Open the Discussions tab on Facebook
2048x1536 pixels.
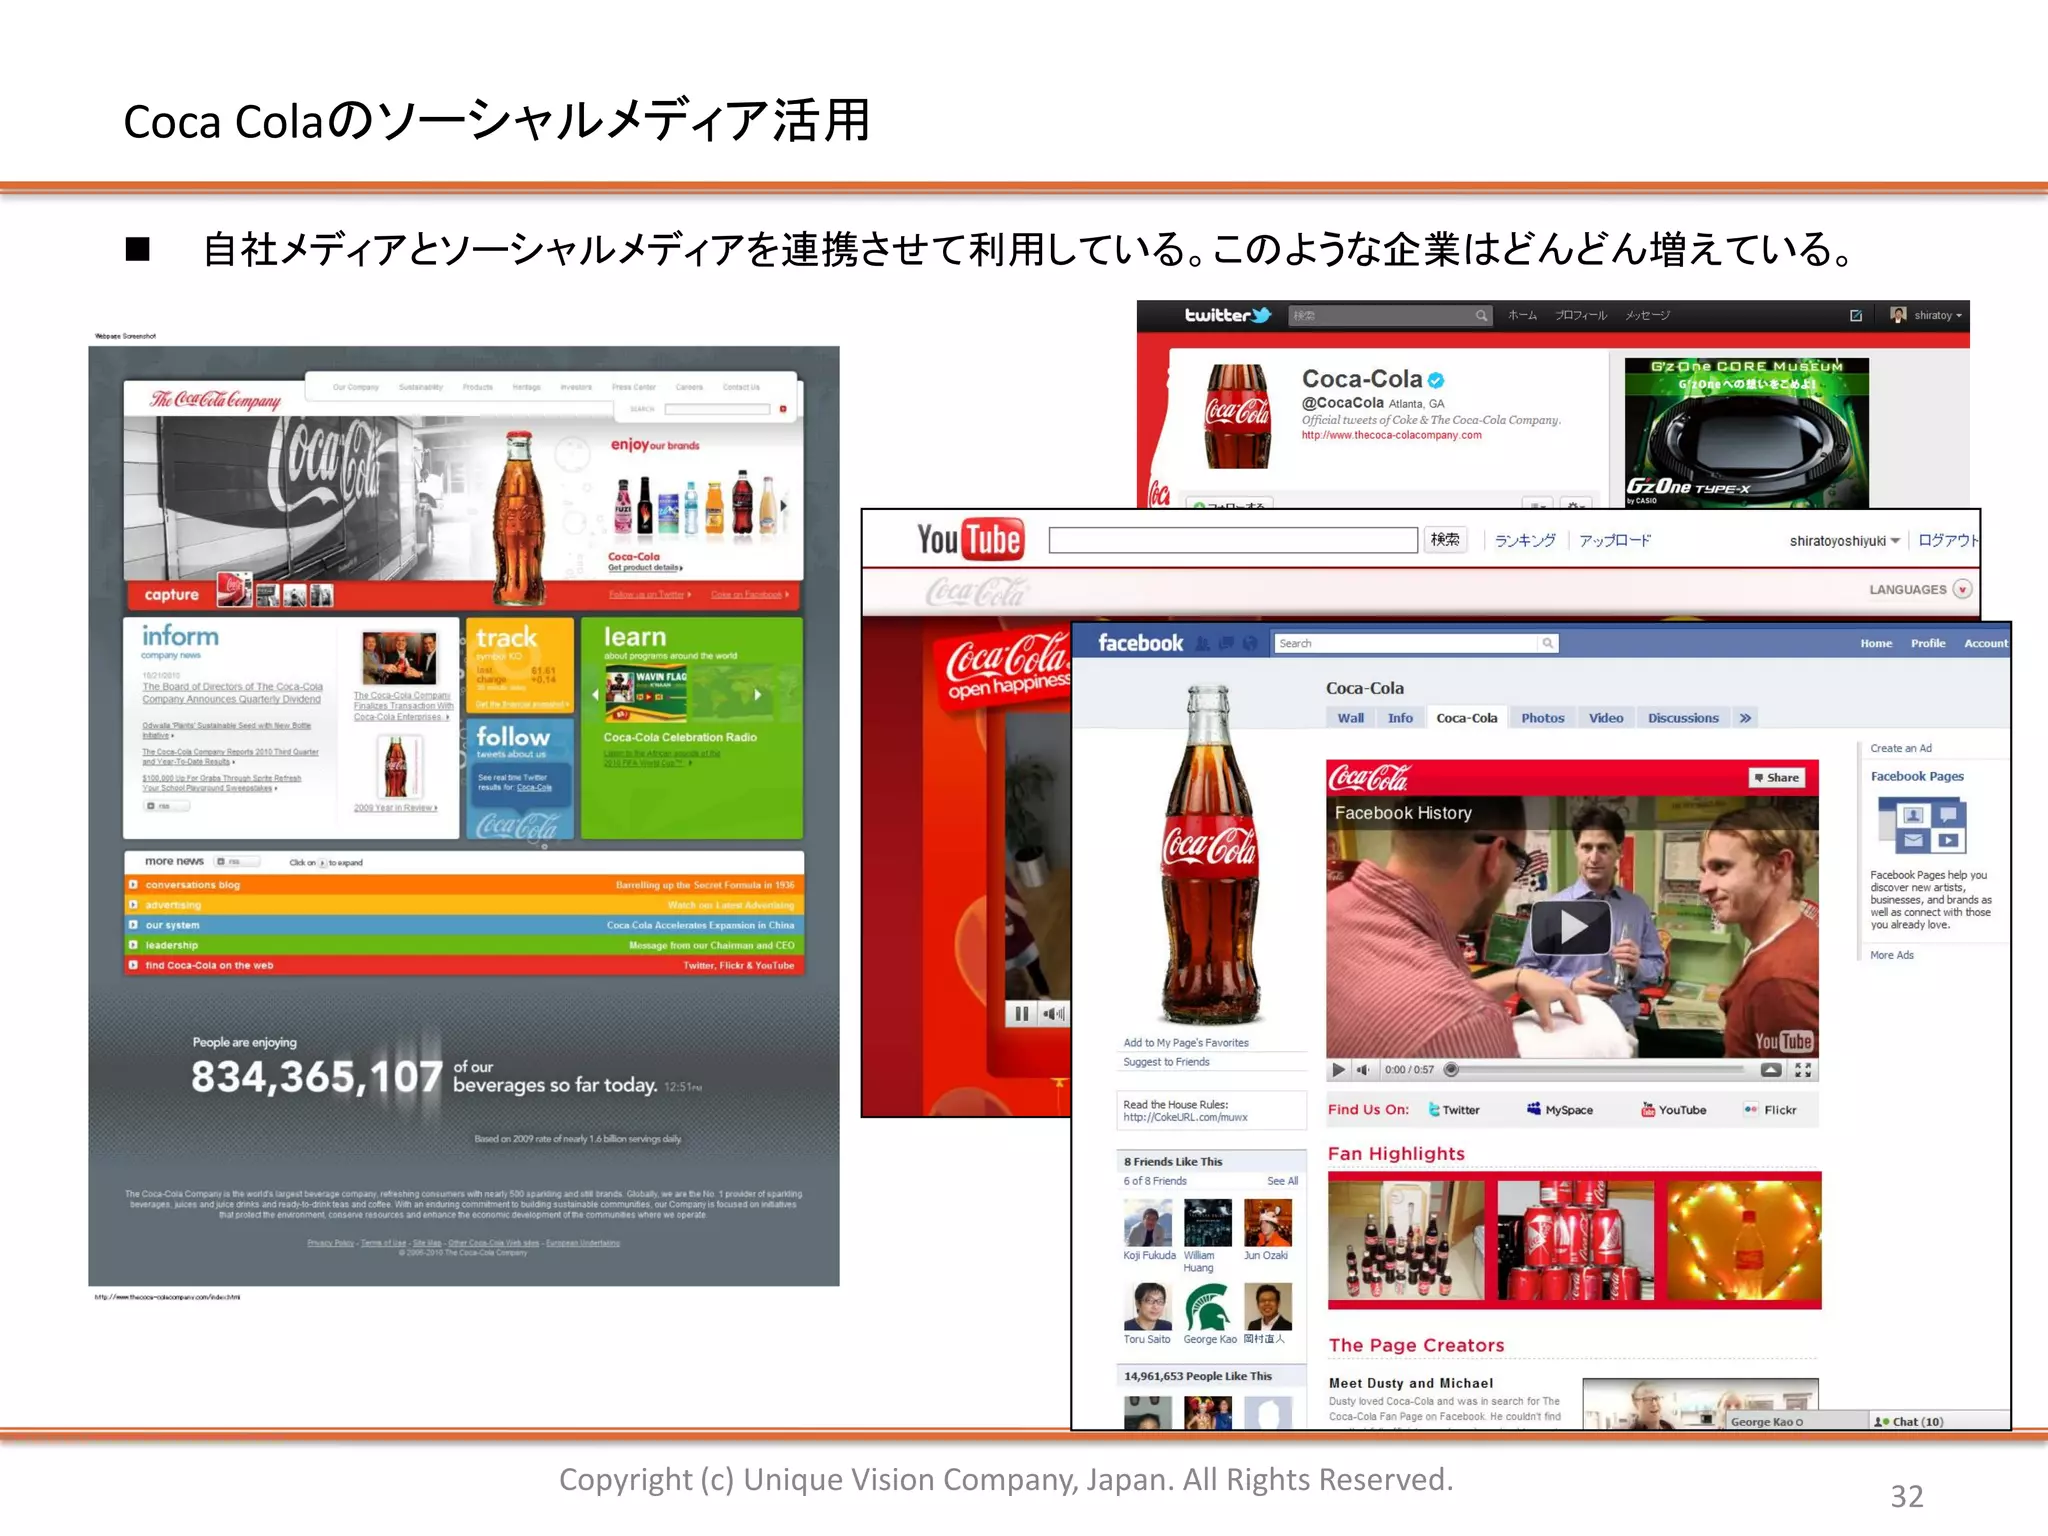pos(1683,718)
